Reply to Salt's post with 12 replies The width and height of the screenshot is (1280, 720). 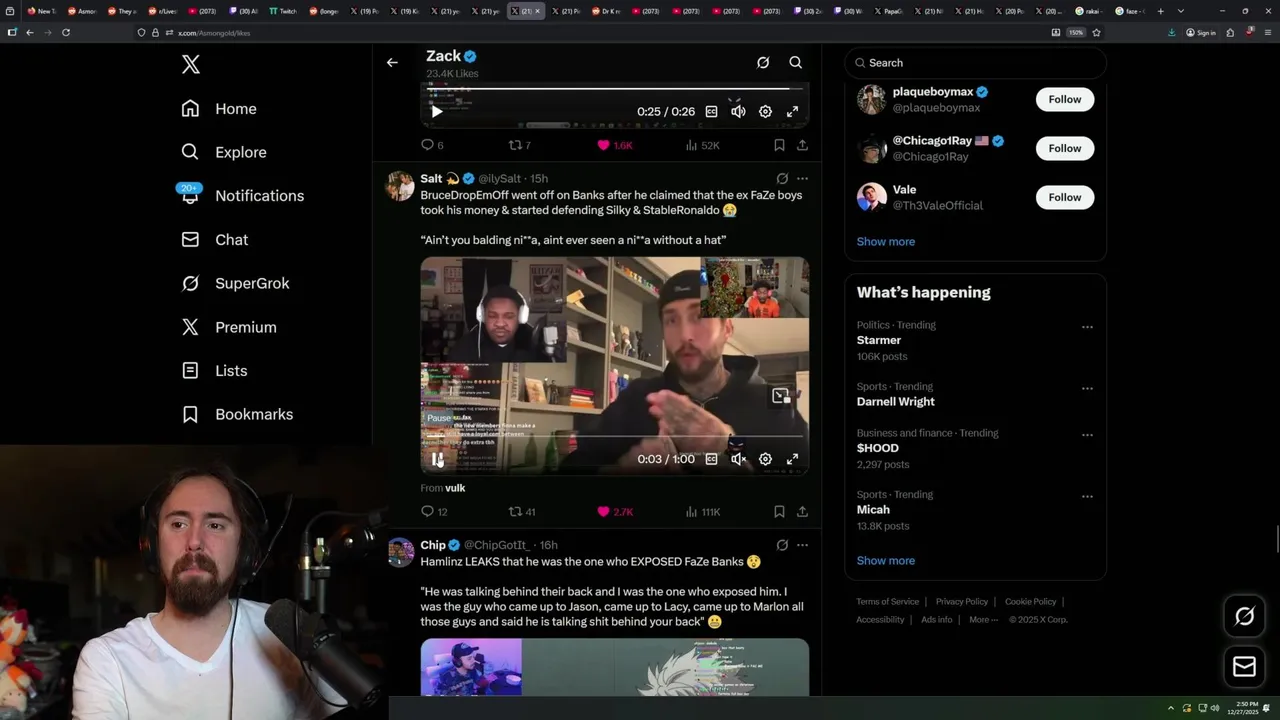(434, 511)
